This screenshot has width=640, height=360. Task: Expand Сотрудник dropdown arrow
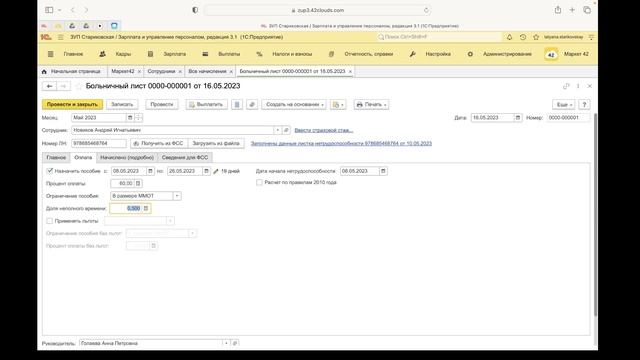click(x=277, y=130)
